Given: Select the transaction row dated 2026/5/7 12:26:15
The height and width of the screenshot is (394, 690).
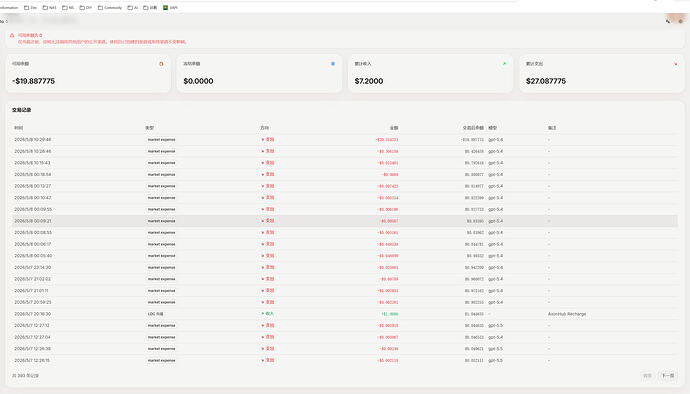Looking at the screenshot, I should tap(345, 360).
